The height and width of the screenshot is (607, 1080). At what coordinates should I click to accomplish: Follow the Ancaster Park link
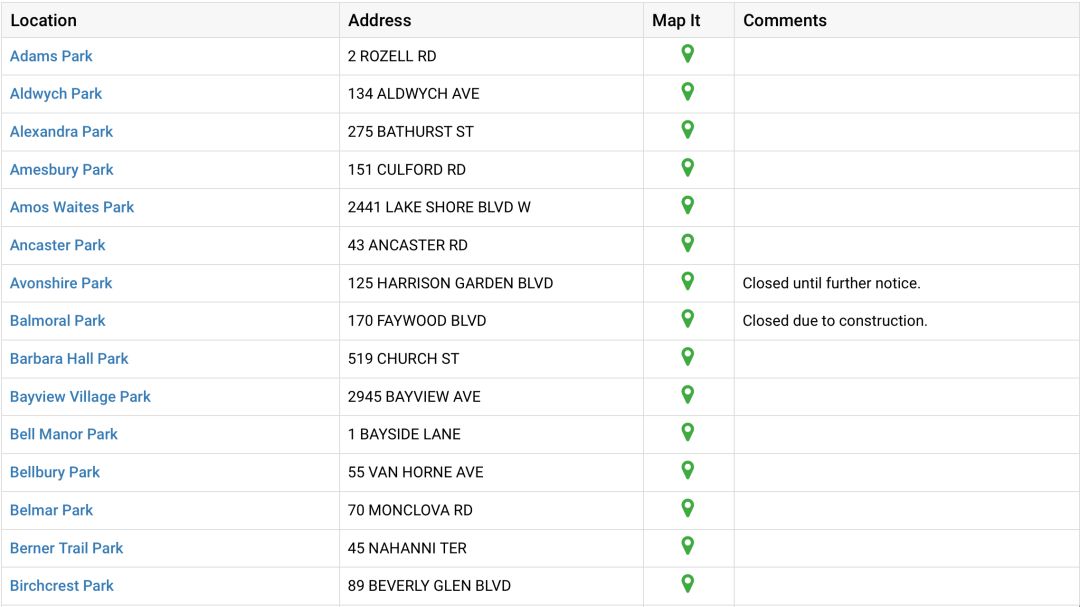coord(57,245)
